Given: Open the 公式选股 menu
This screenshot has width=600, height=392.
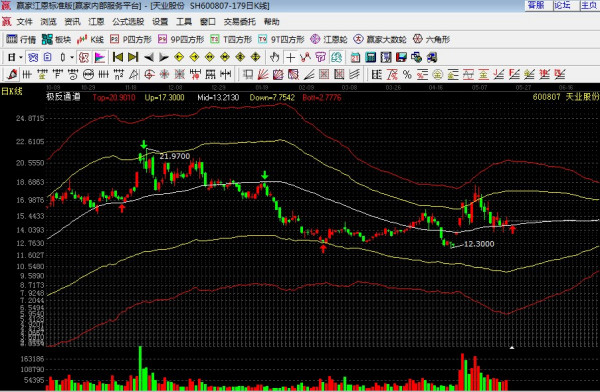Looking at the screenshot, I should pos(128,22).
